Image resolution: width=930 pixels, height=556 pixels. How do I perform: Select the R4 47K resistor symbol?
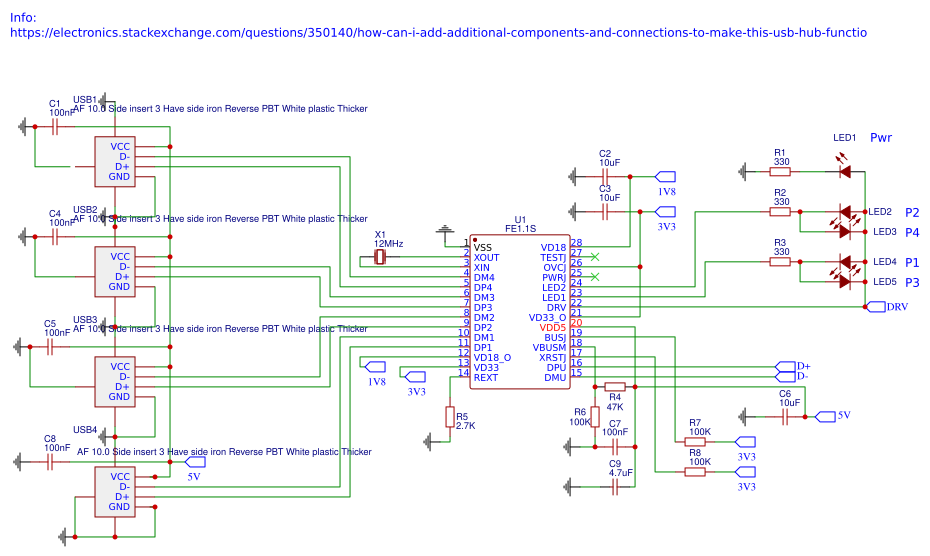(x=615, y=387)
